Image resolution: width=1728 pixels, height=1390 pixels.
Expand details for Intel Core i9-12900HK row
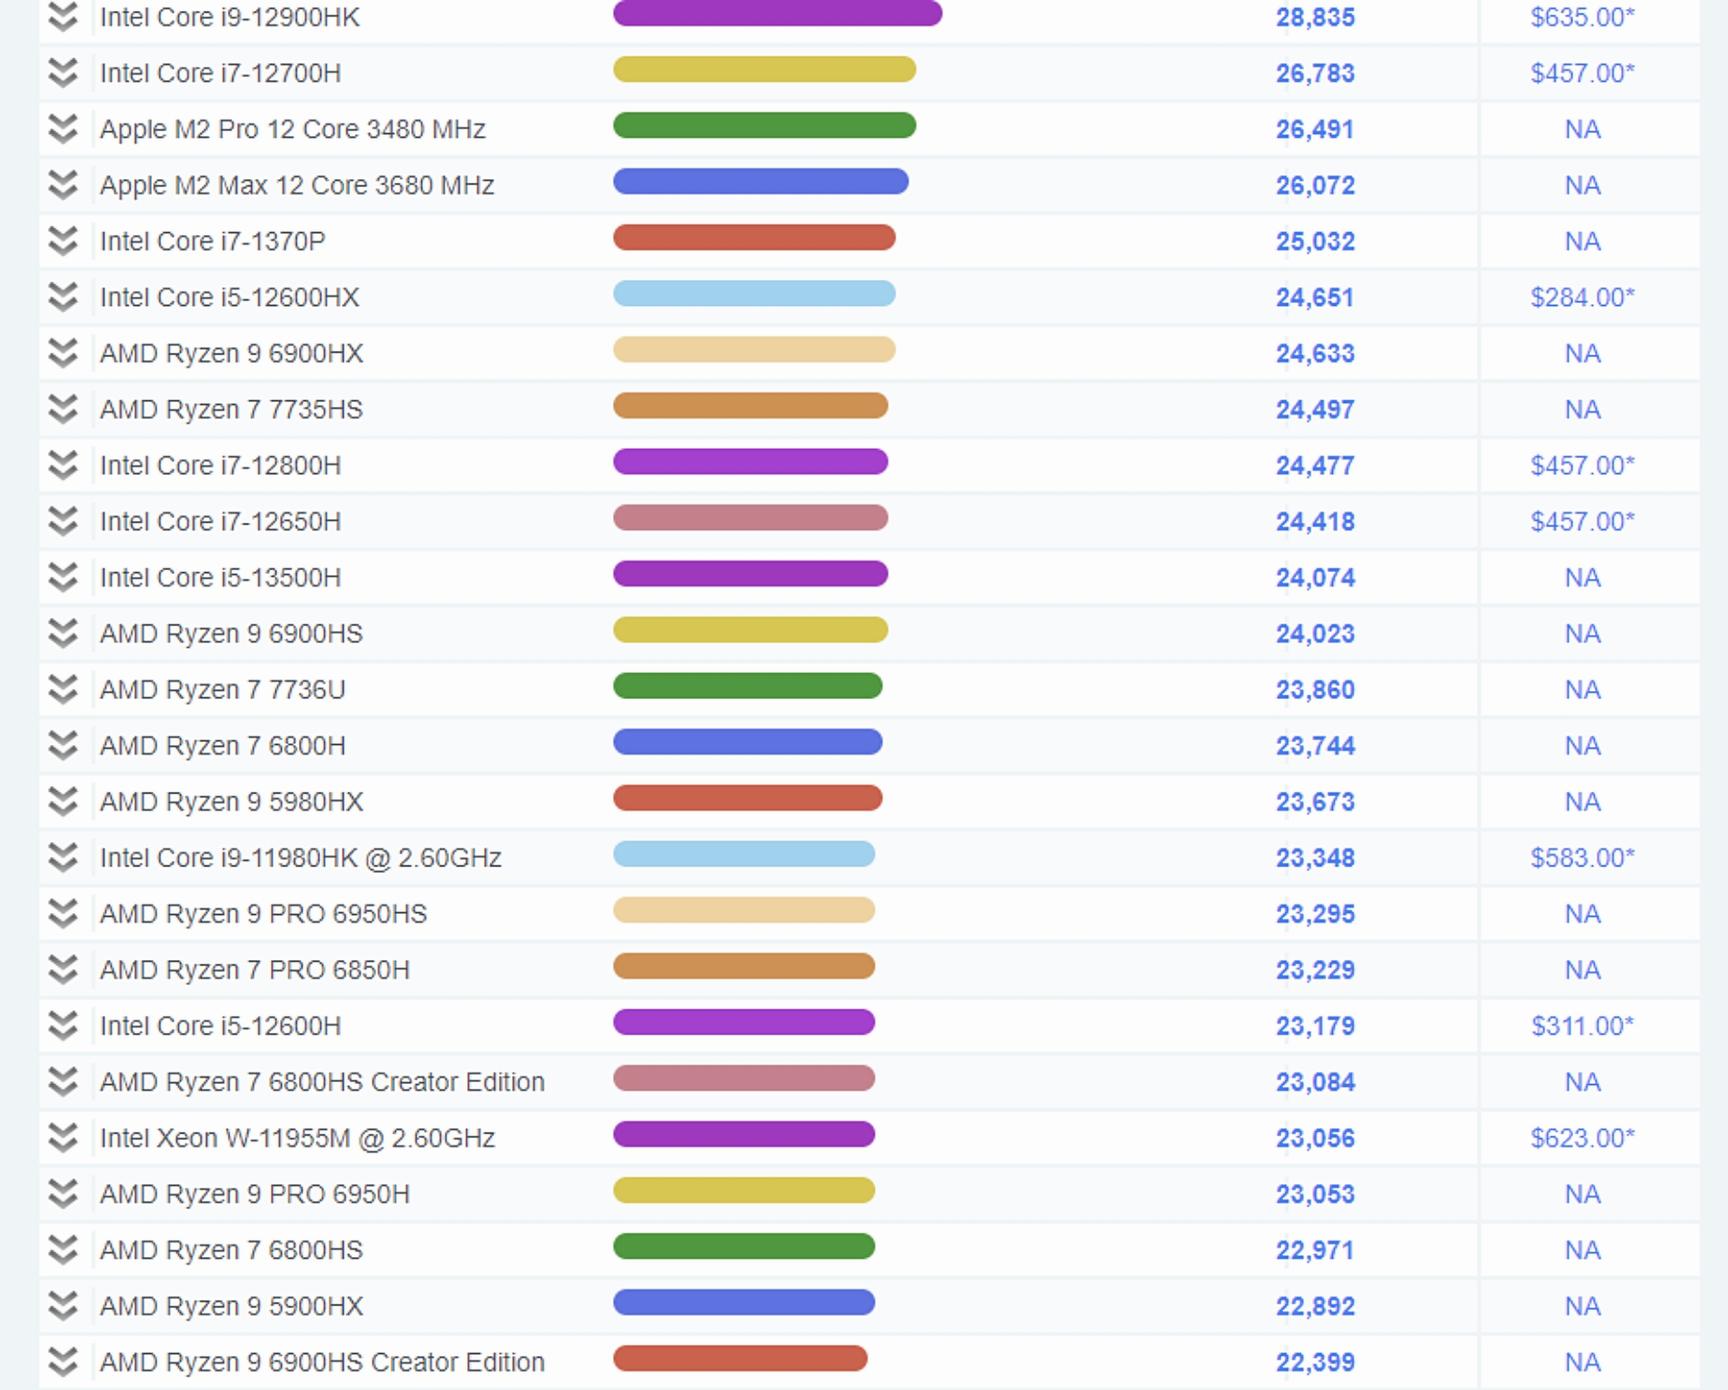click(x=63, y=17)
